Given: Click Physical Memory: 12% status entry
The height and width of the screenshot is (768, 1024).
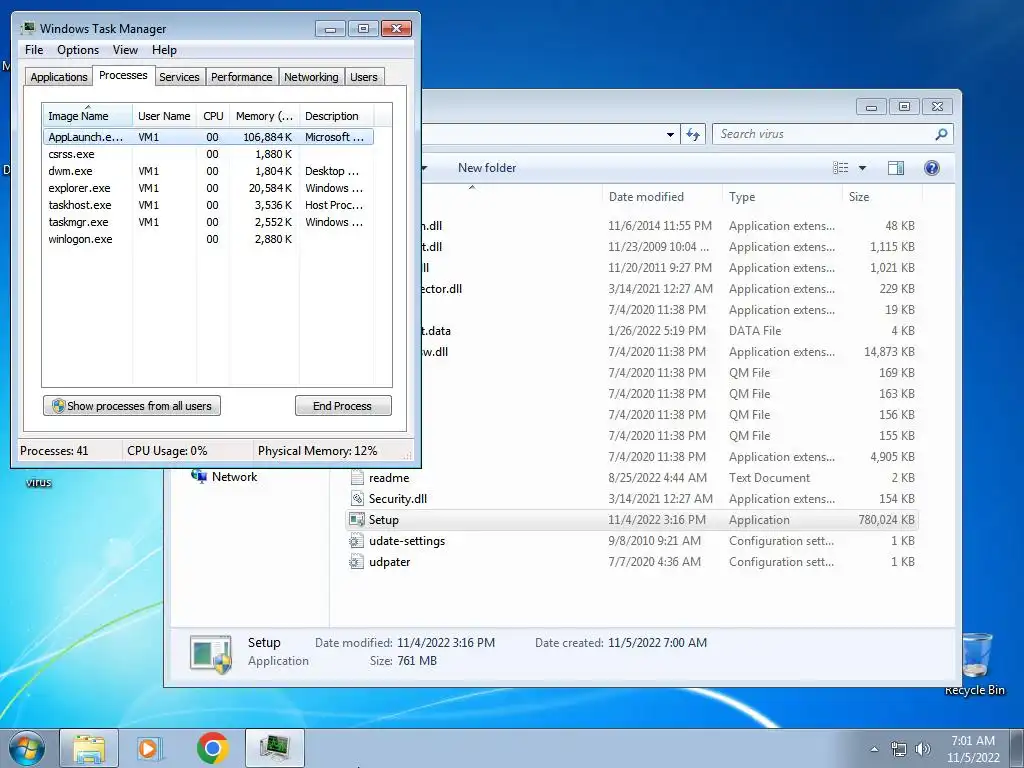Looking at the screenshot, I should tap(317, 451).
